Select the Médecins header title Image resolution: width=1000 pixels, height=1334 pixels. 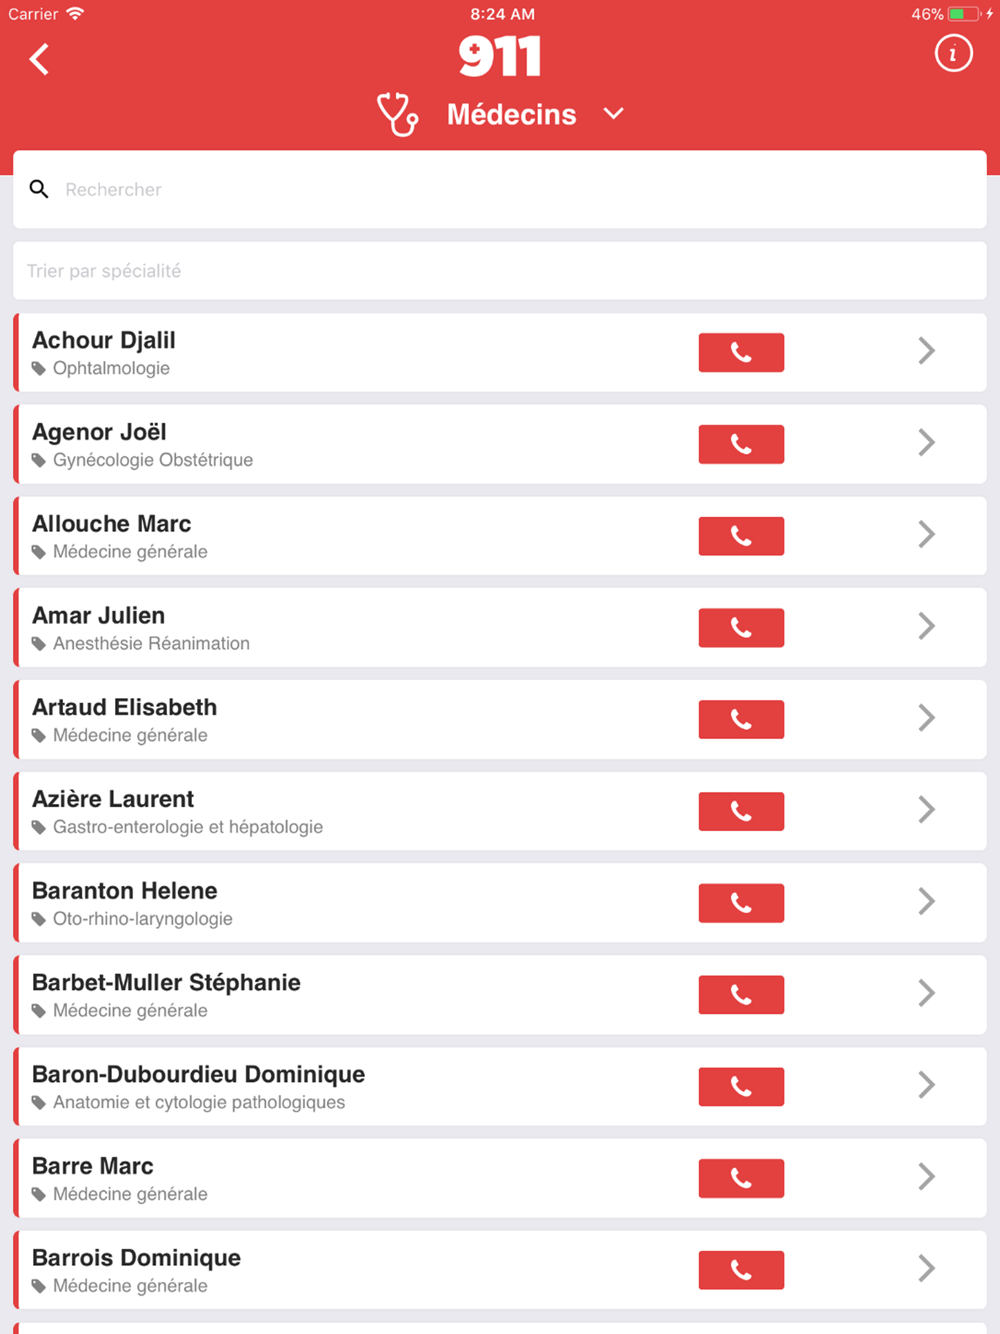coord(511,115)
